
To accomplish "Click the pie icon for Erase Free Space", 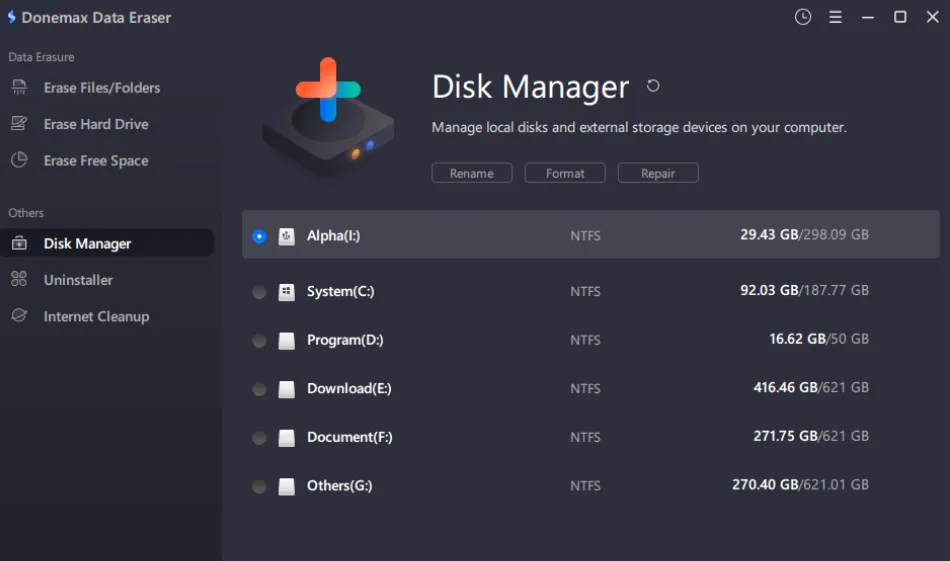I will (19, 160).
